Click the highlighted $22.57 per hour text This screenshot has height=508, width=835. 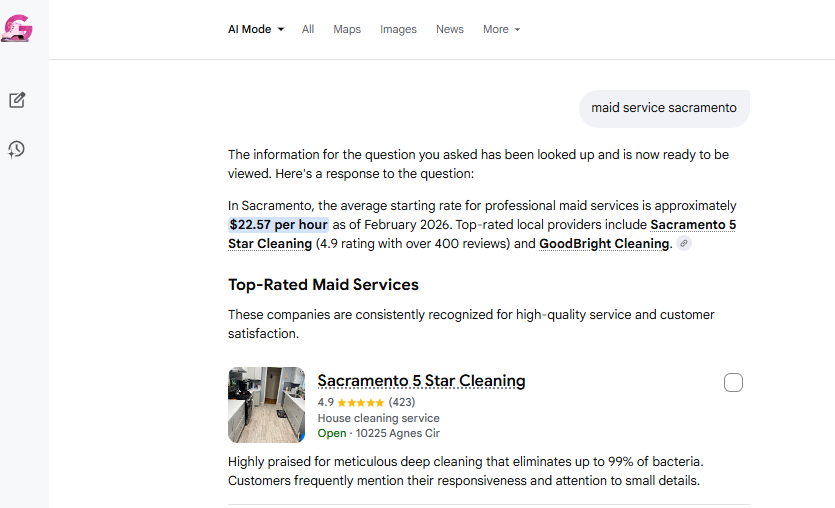pos(278,225)
